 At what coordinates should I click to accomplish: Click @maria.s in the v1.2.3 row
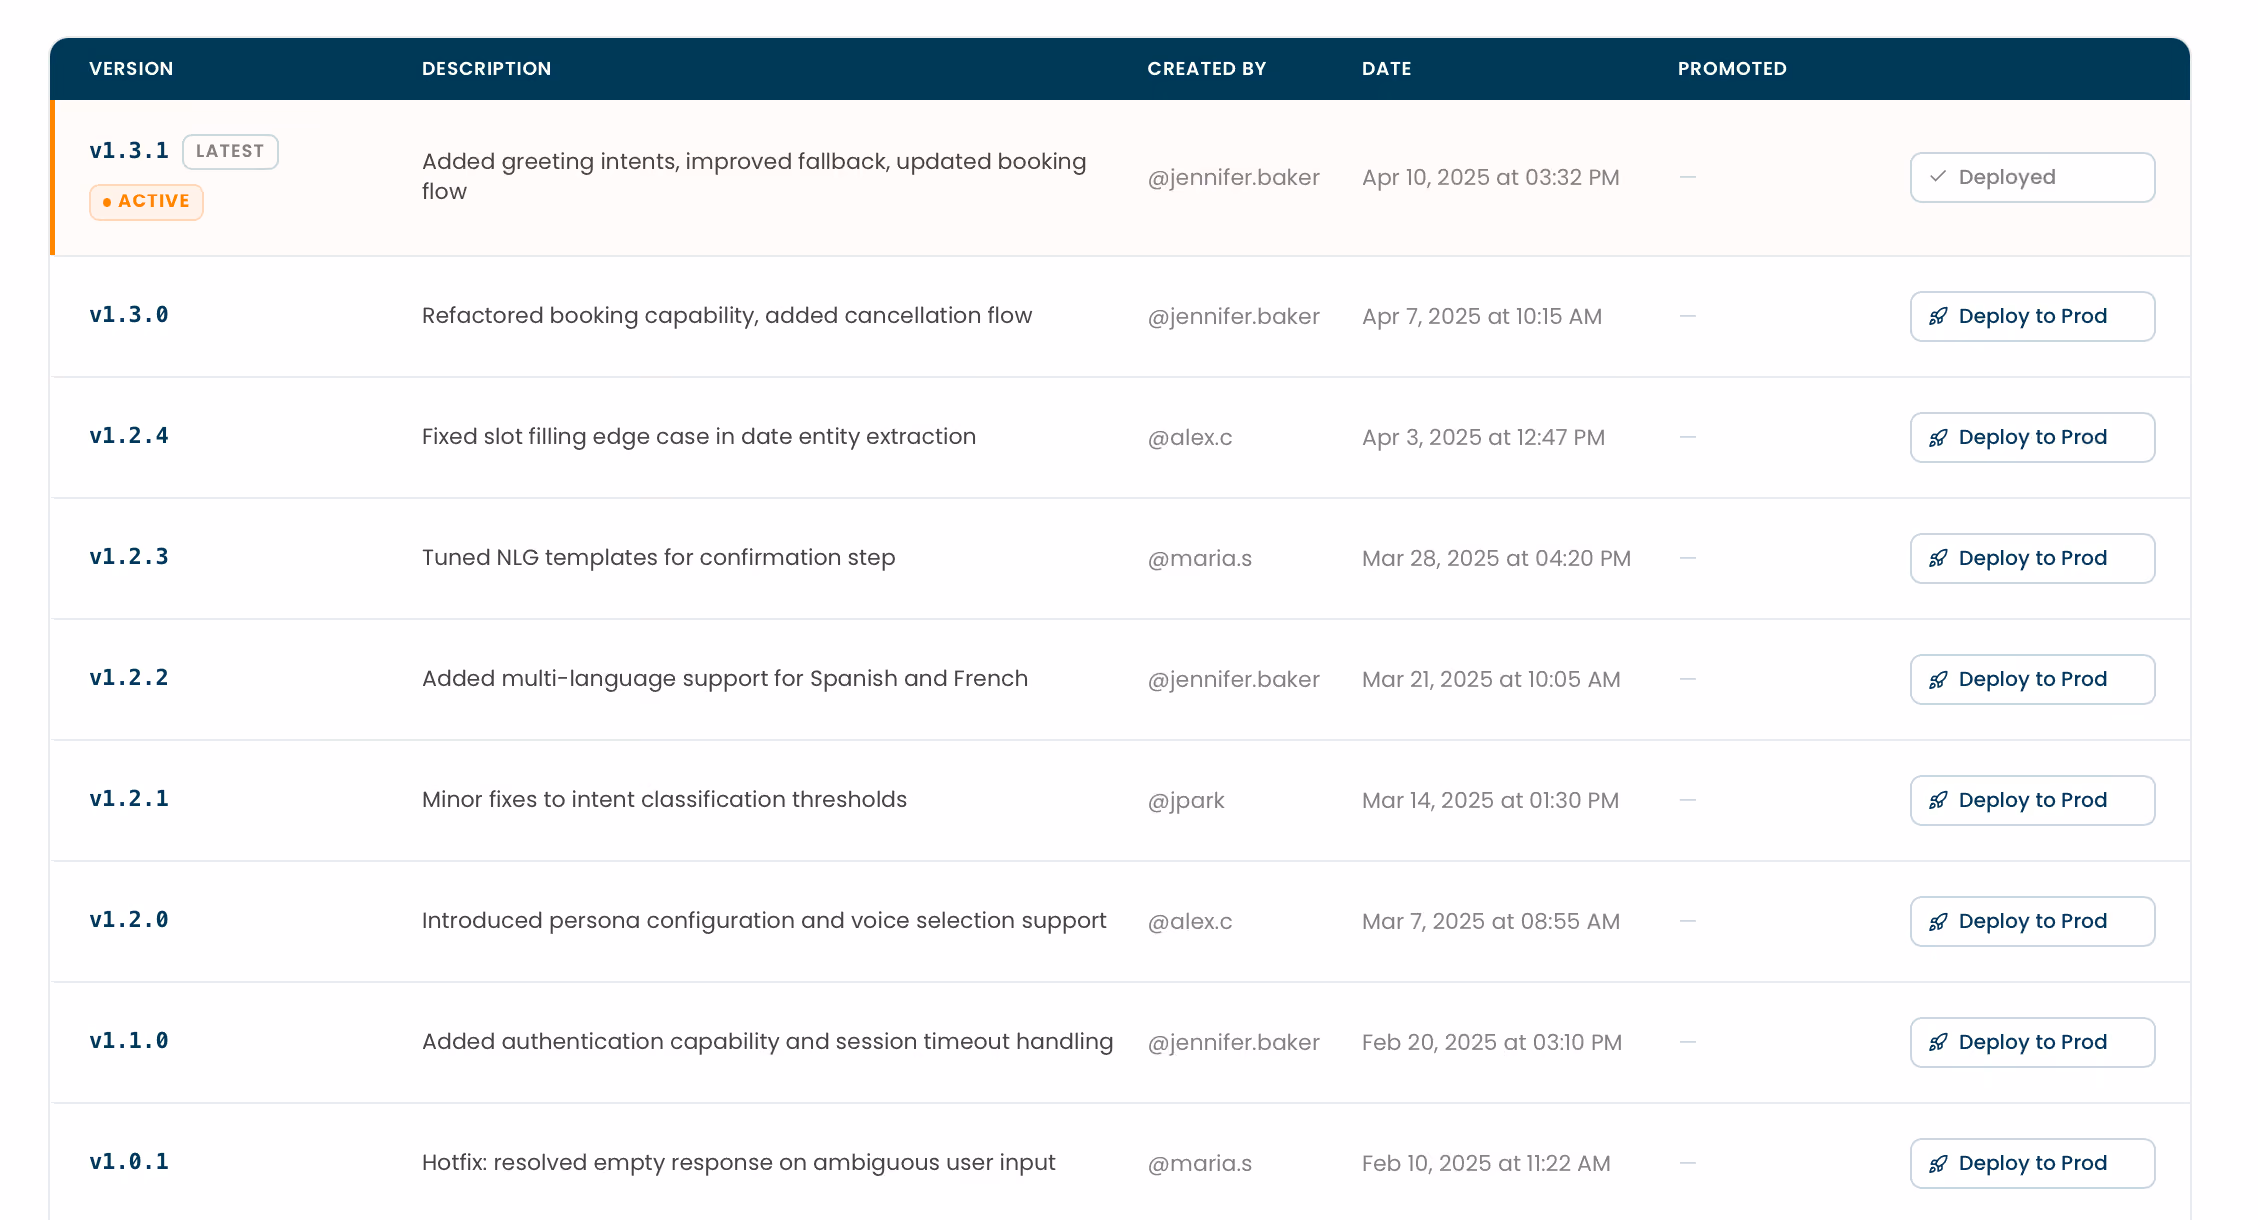click(1199, 558)
